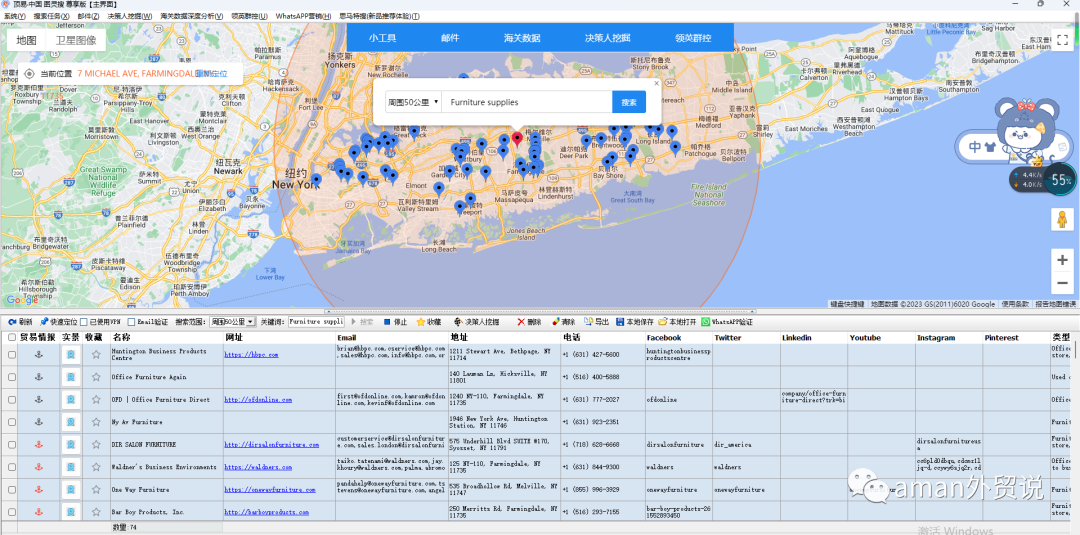Click the Furniture supplies search field
Screen dimensions: 1080x535
tap(527, 102)
